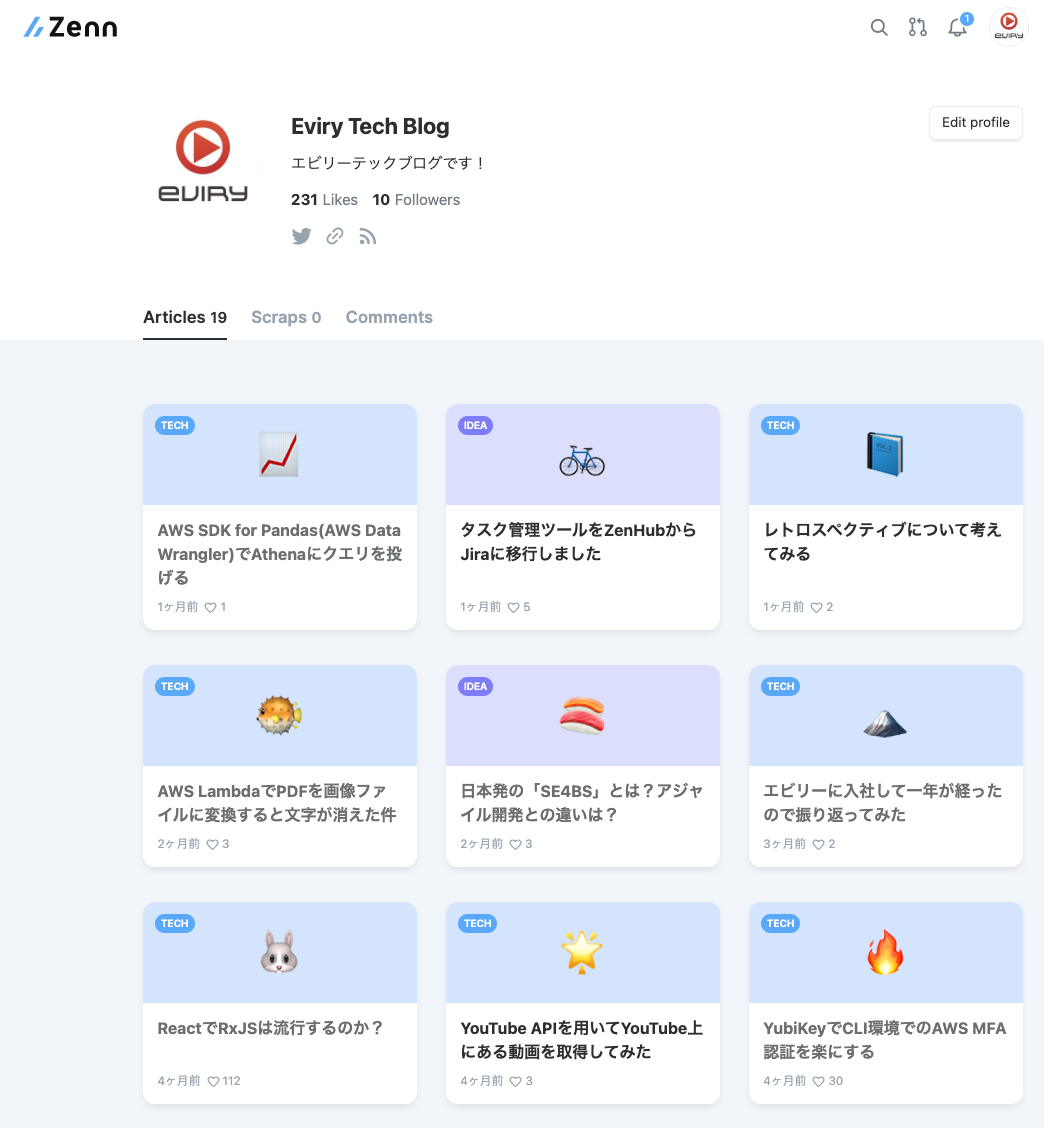Open the AWS SDK for Pandas article

click(x=279, y=554)
